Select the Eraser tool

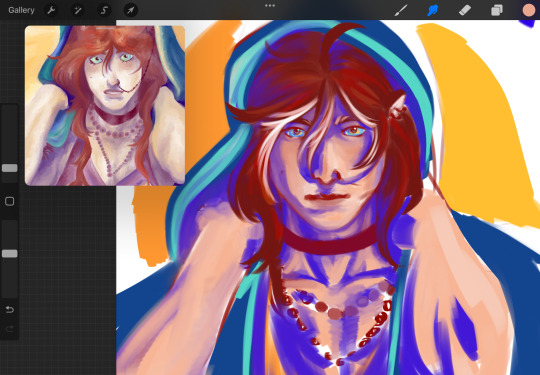(x=465, y=10)
